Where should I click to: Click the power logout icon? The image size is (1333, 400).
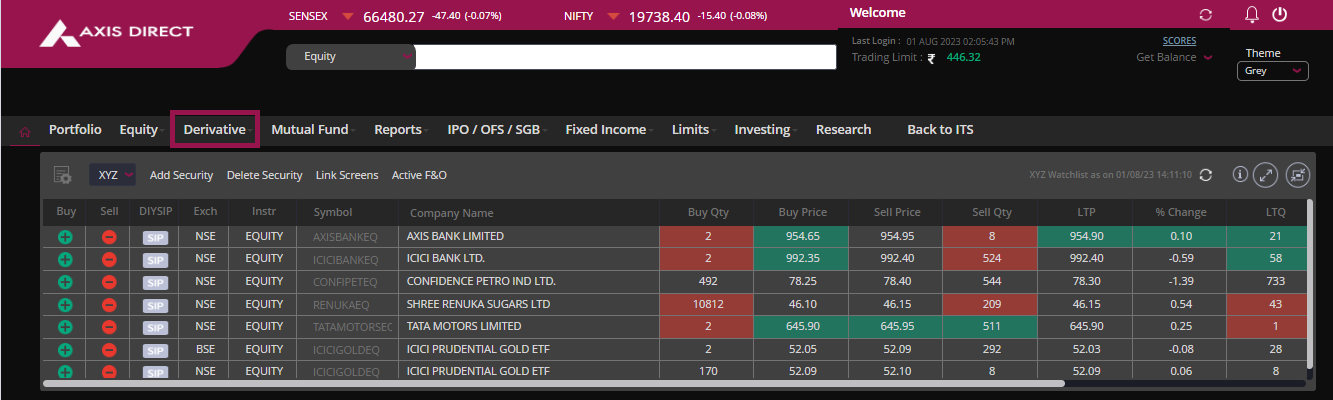click(x=1279, y=15)
